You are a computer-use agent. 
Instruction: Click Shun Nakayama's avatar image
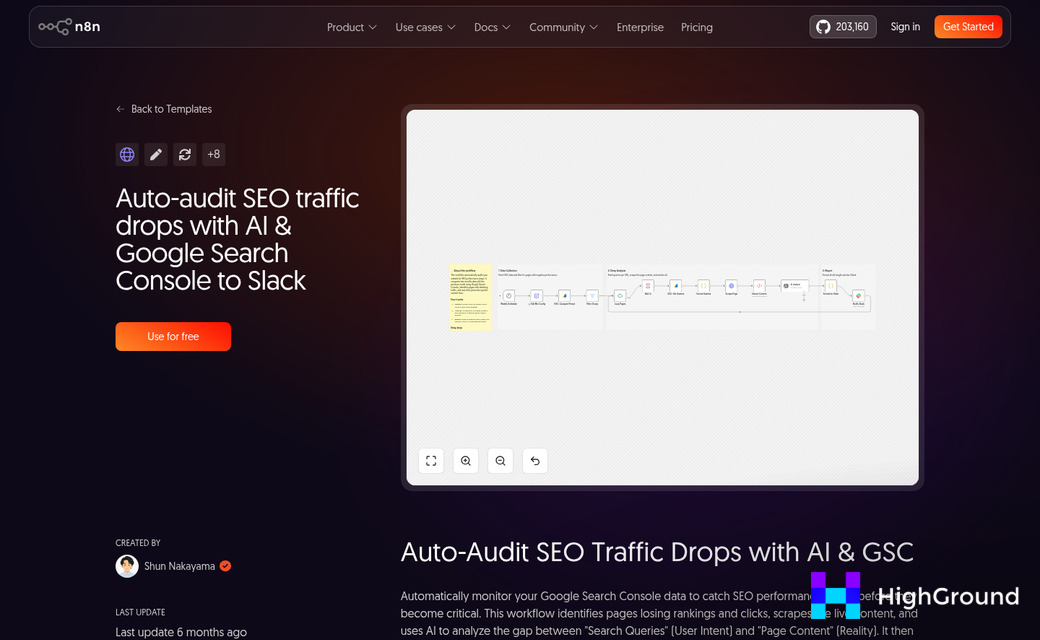(127, 566)
